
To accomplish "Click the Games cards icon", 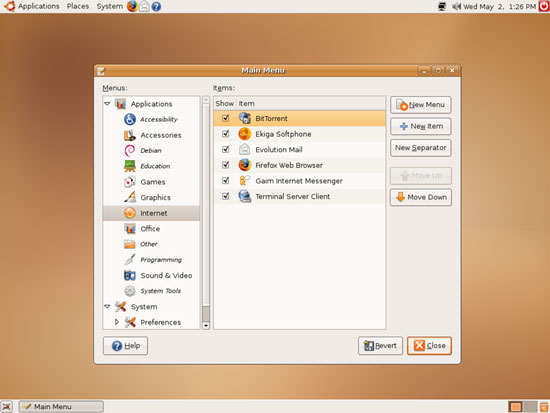I will tap(130, 182).
